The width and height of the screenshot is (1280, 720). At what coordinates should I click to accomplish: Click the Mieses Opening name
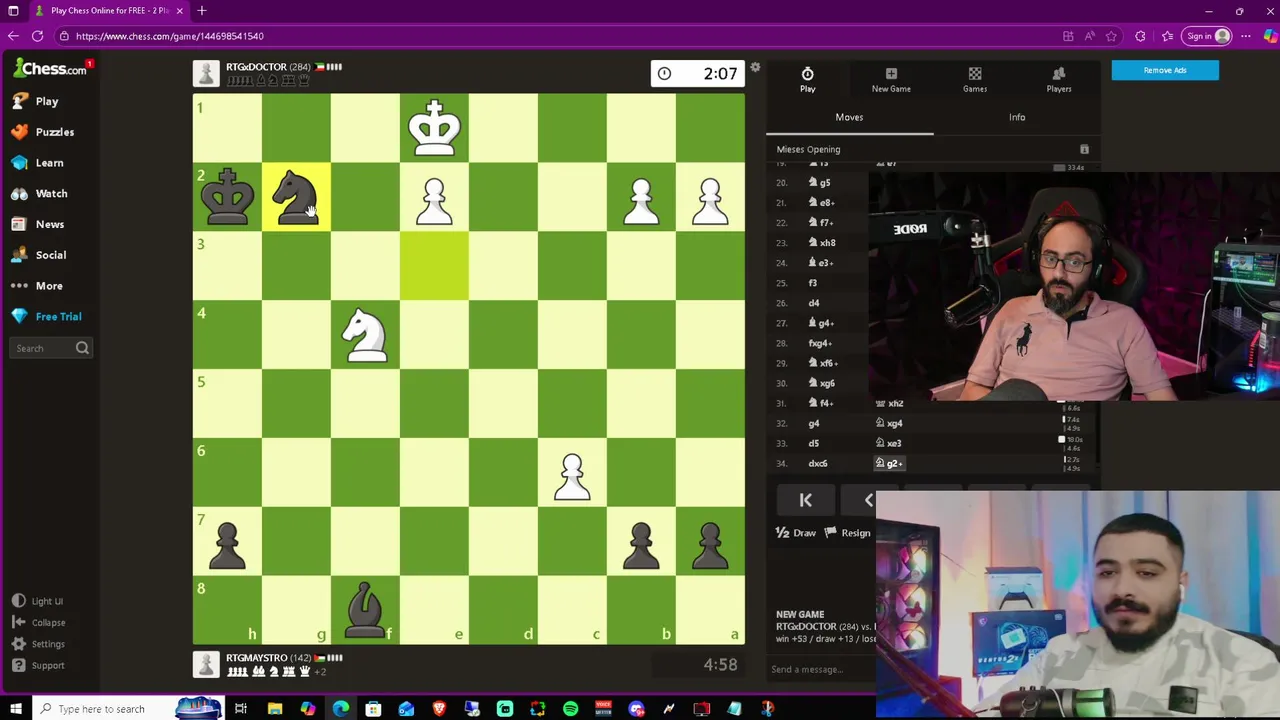pos(808,149)
